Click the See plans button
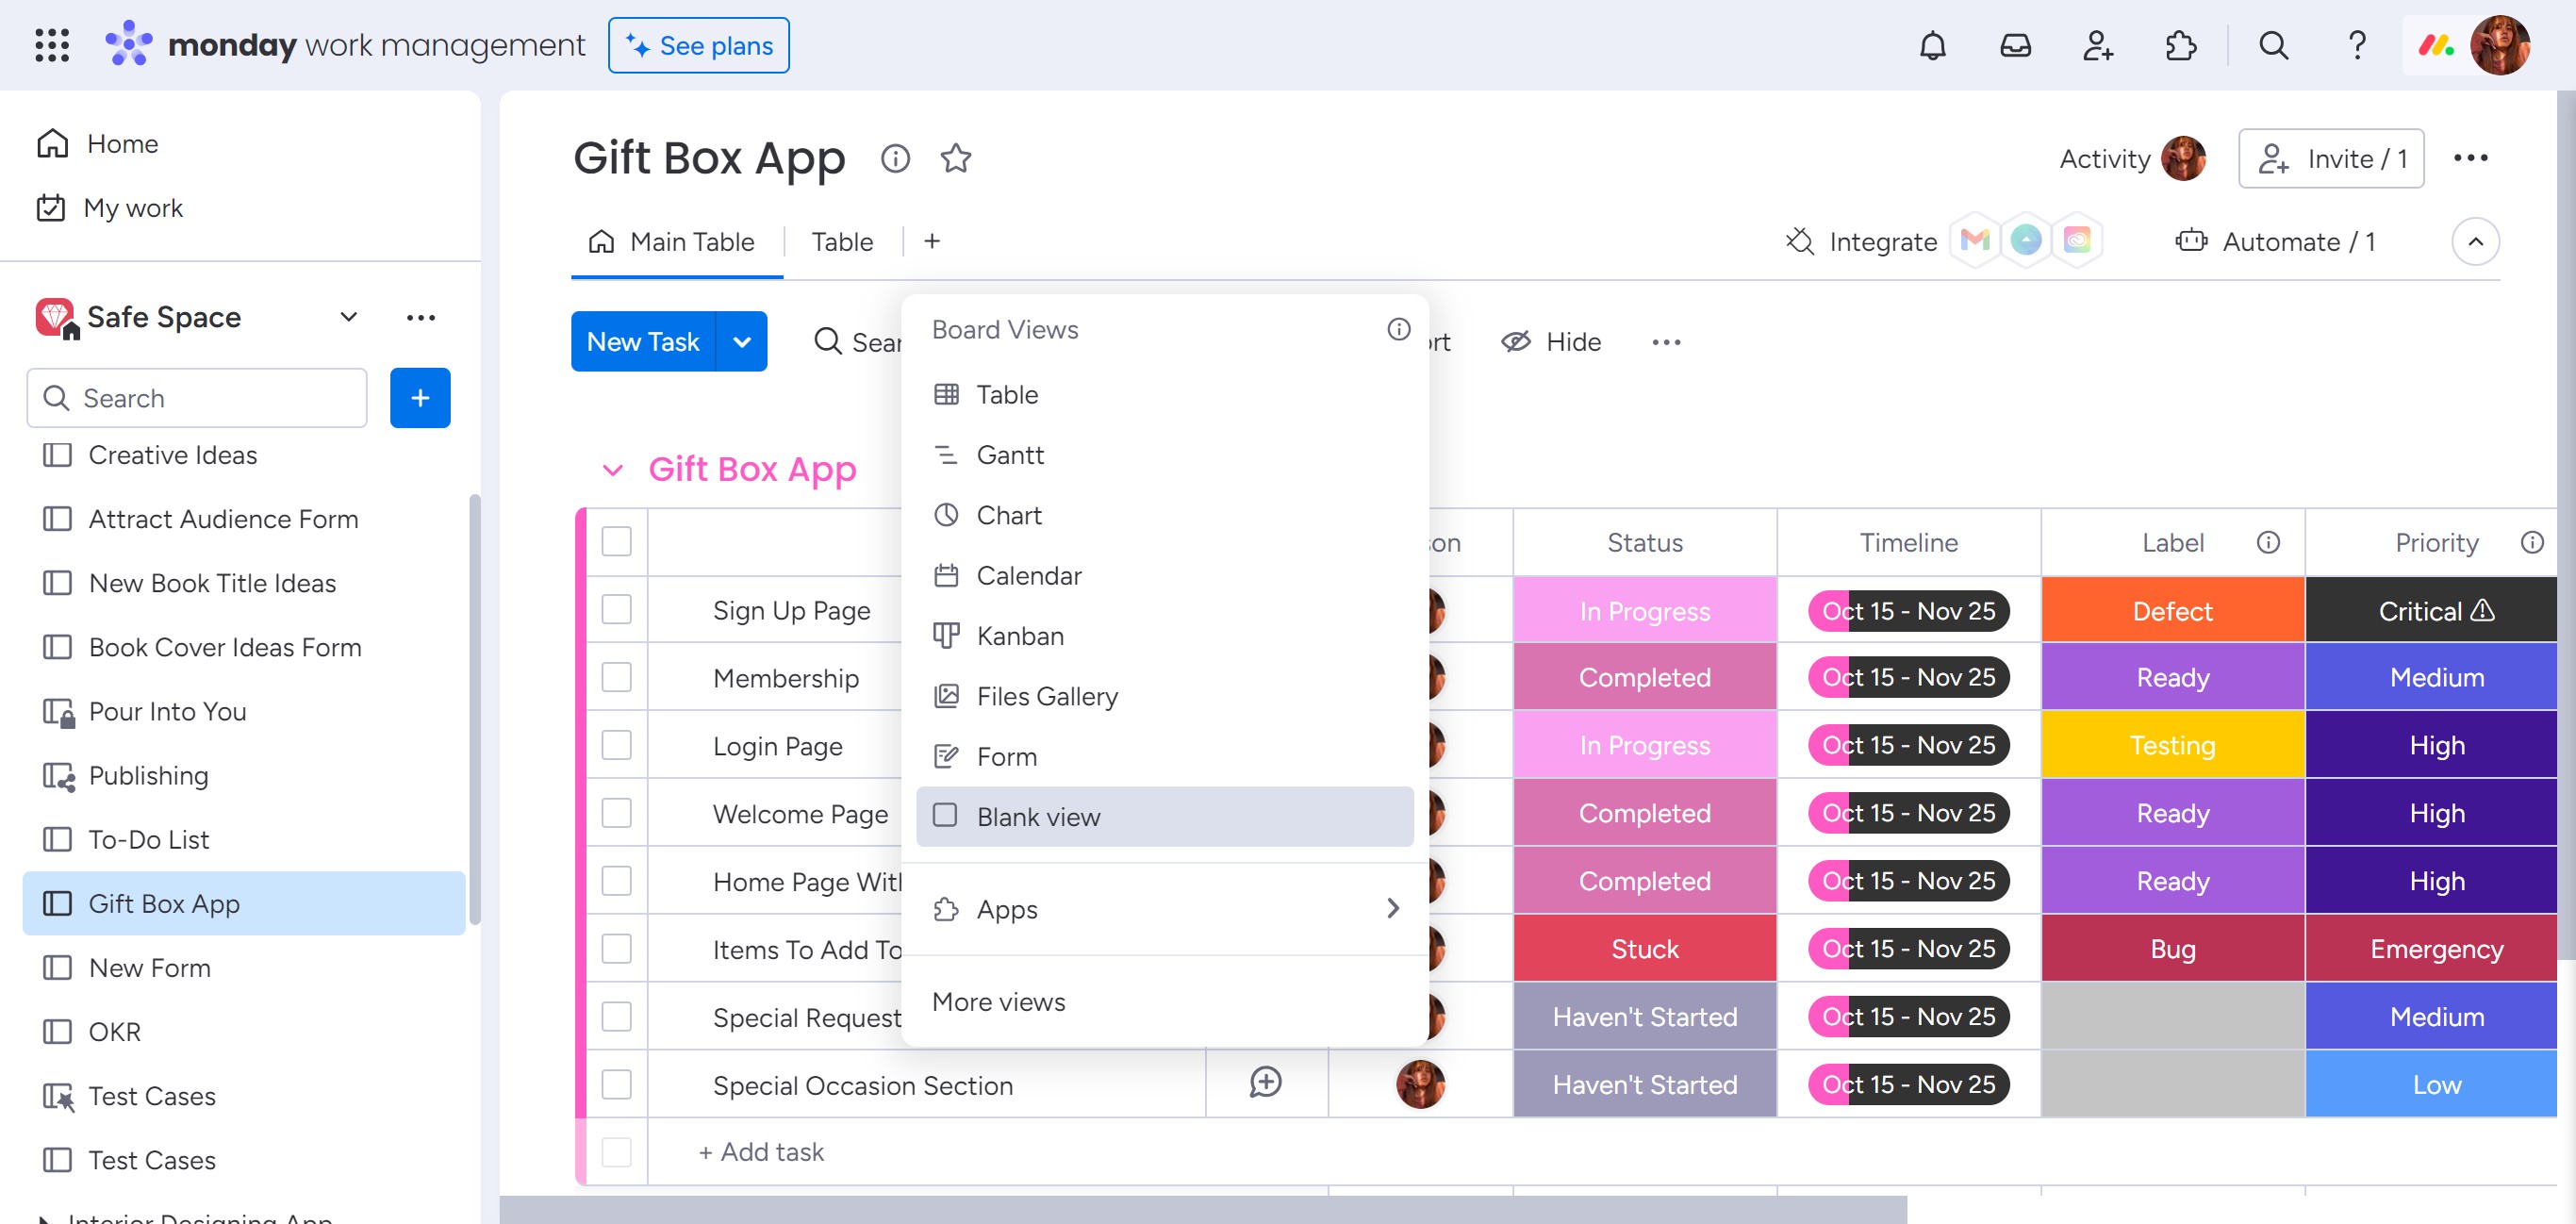The height and width of the screenshot is (1224, 2576). point(698,46)
